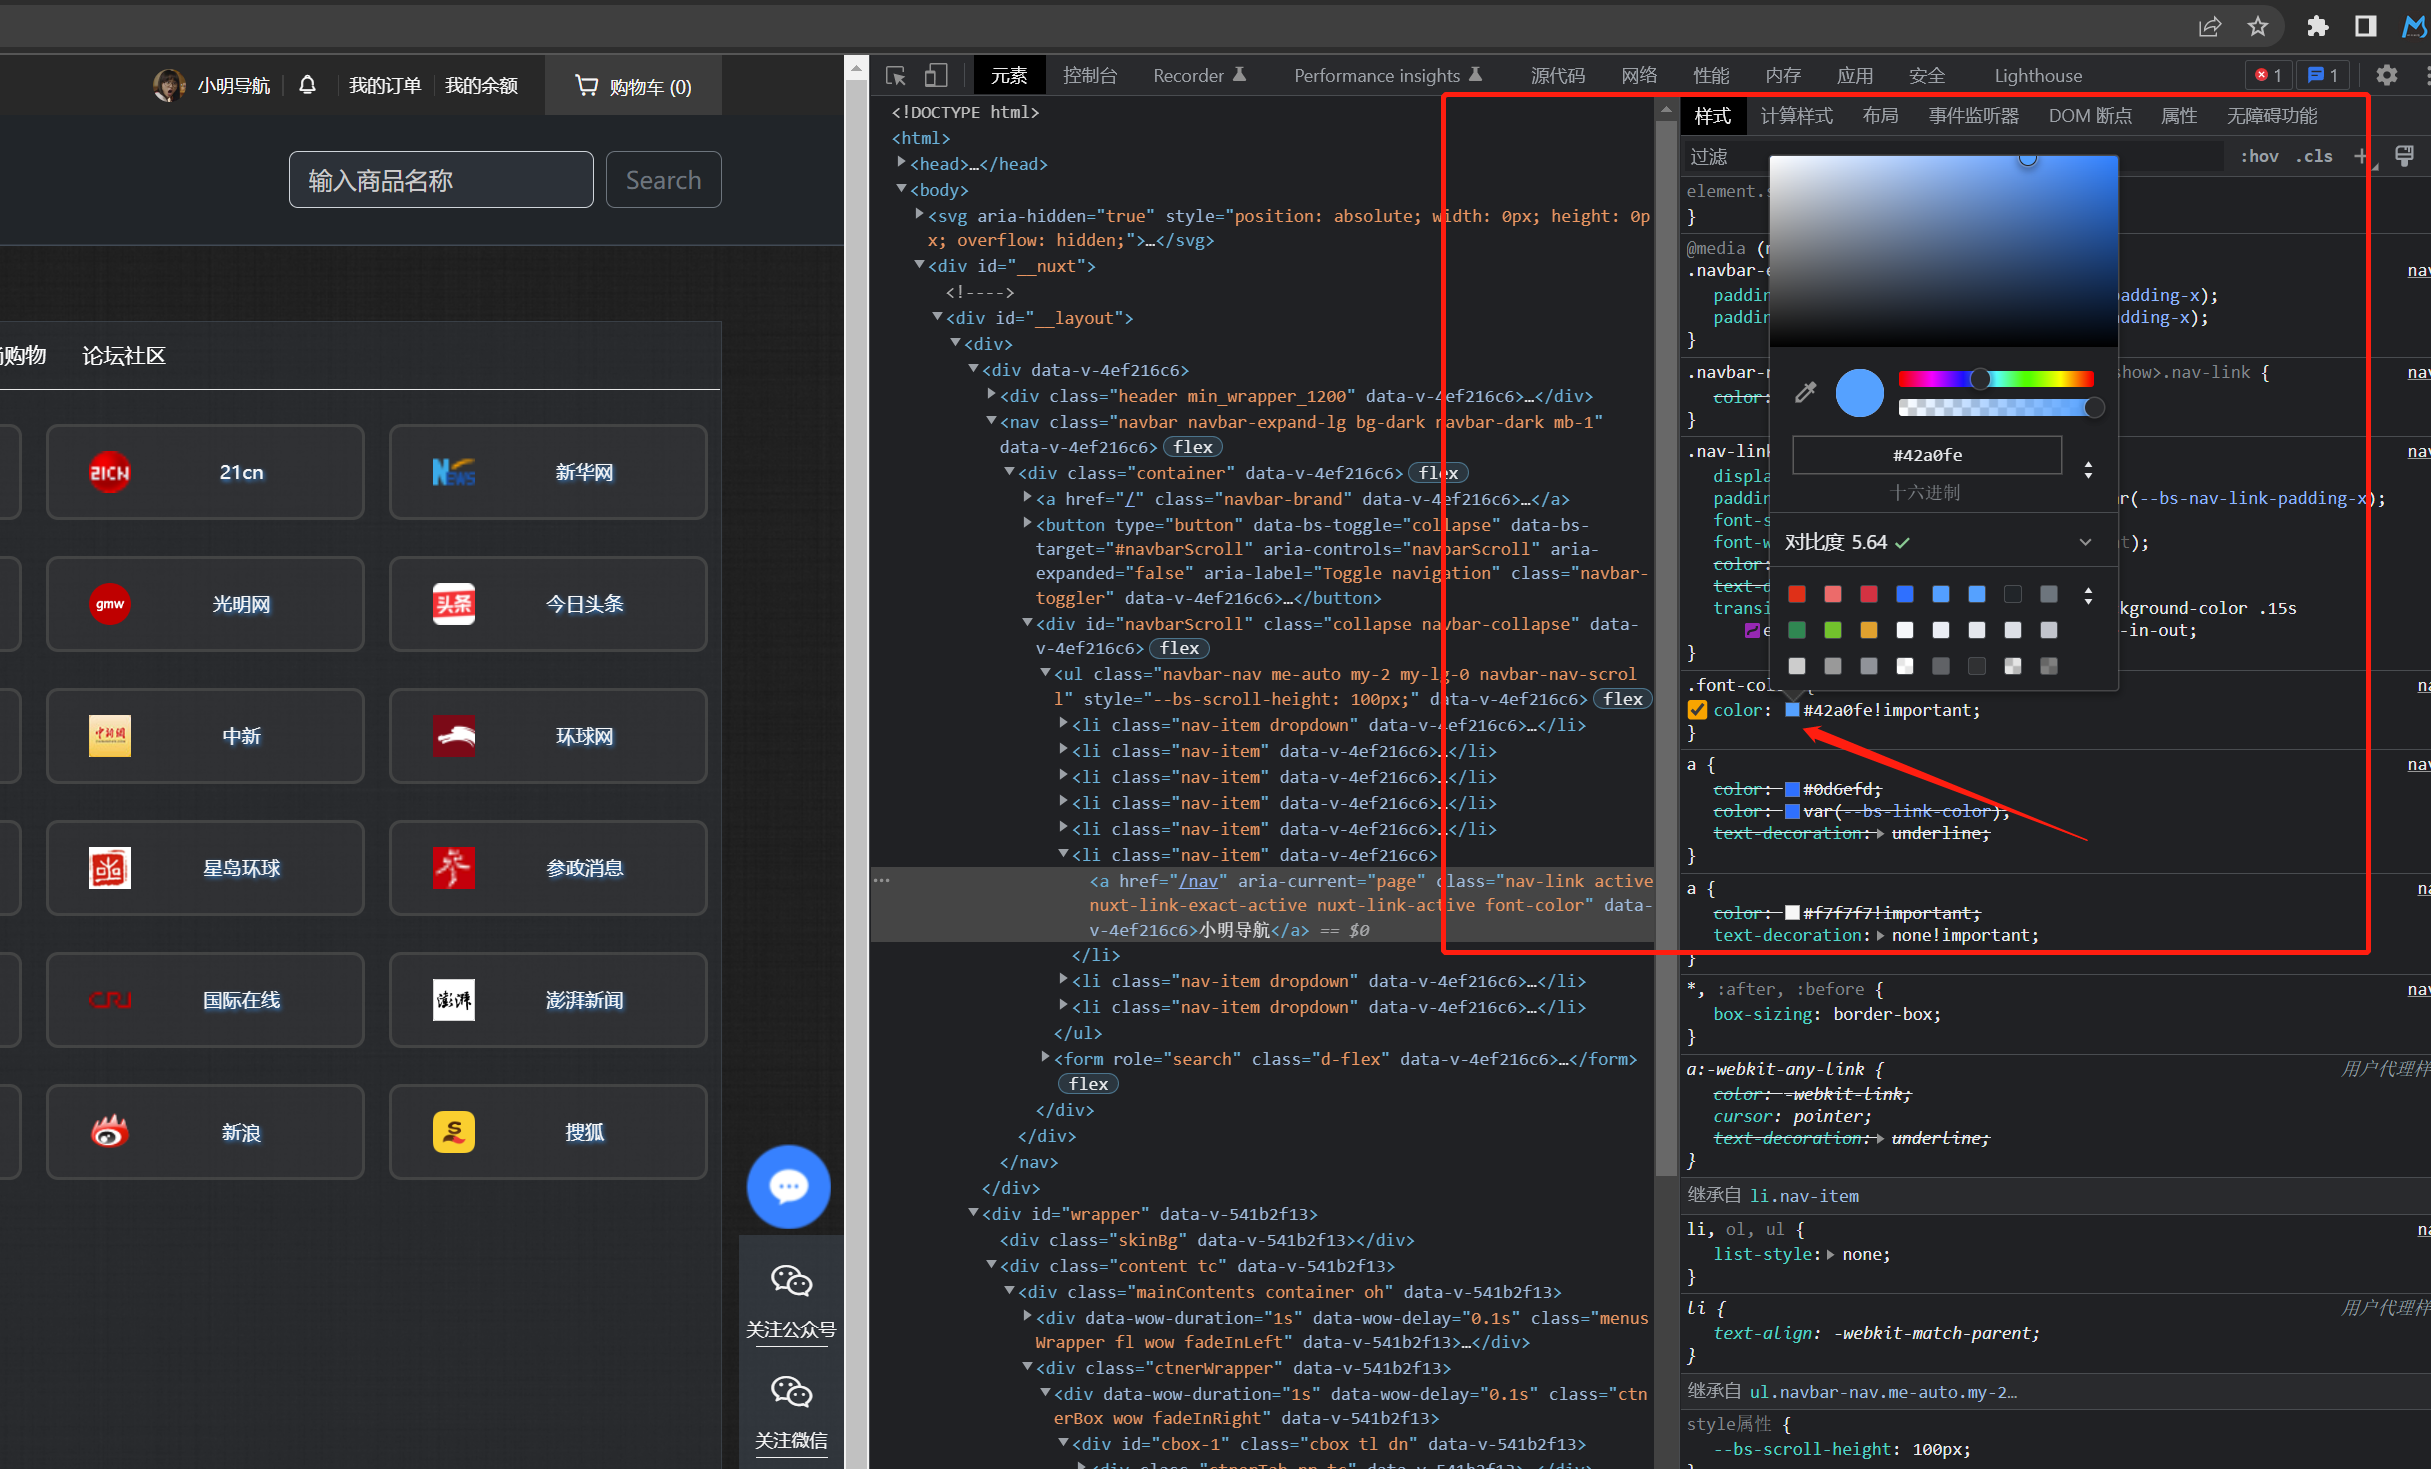Viewport: 2431px width, 1469px height.
Task: Click the browser share icon
Action: [2209, 27]
